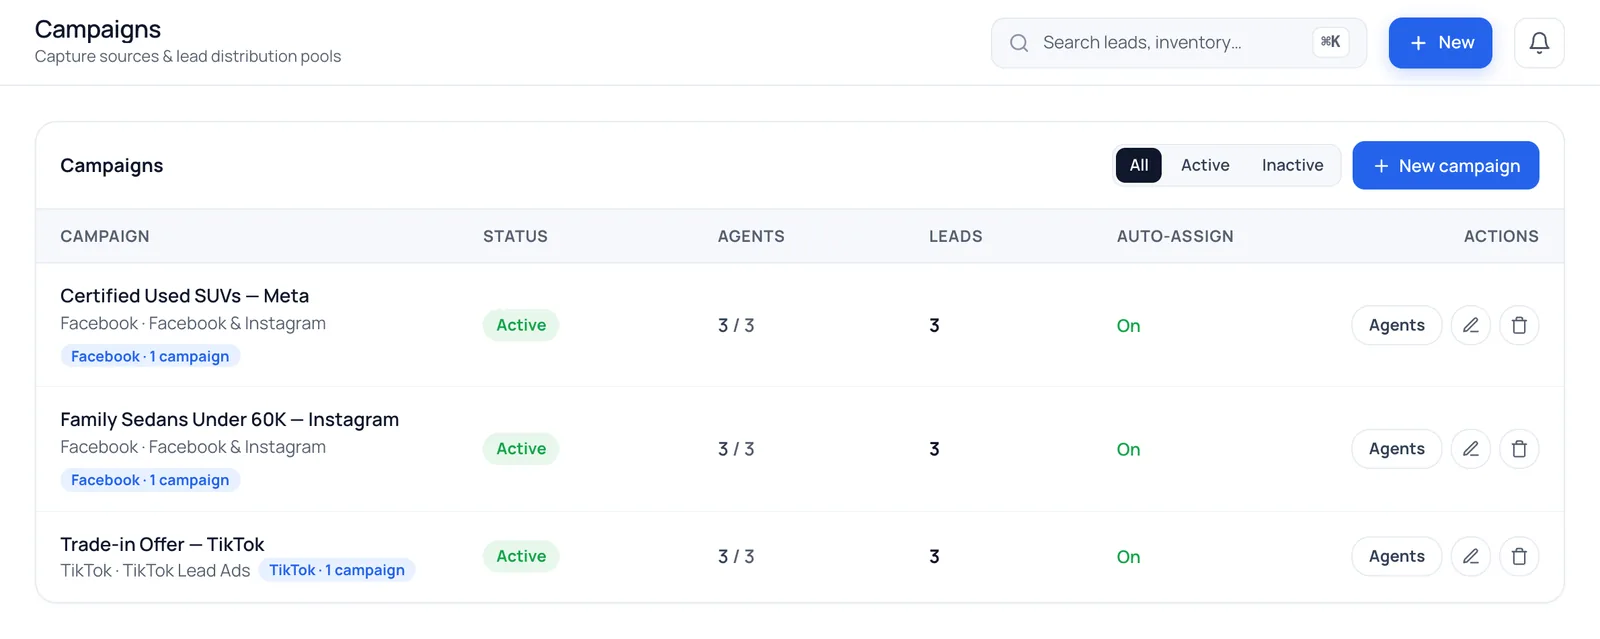Click leads count for Trade-in Offer
This screenshot has height=639, width=1600.
pyautogui.click(x=934, y=556)
